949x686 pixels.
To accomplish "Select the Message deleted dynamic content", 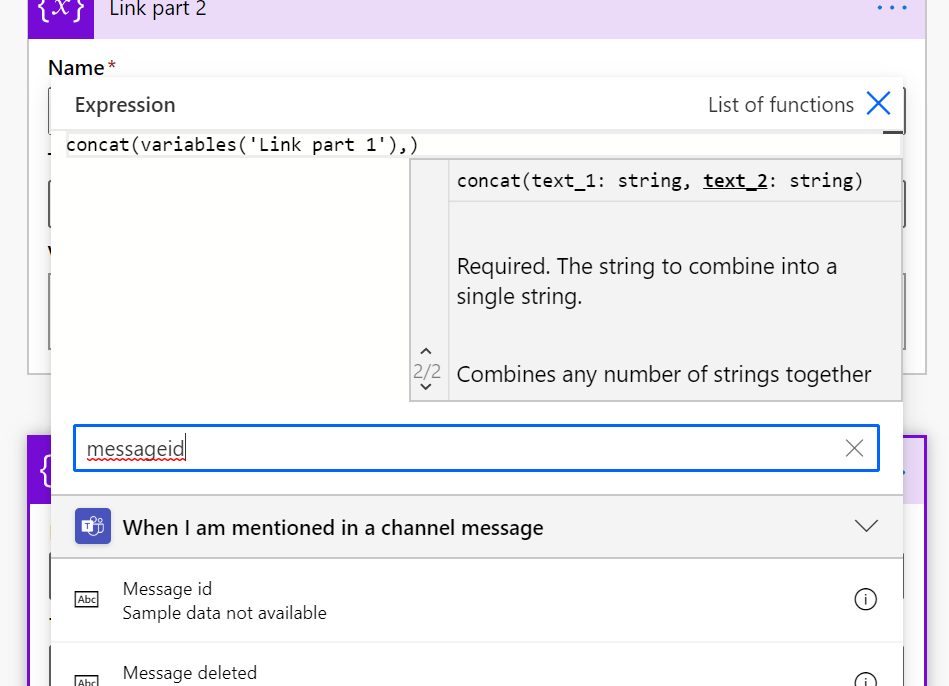I will tap(190, 673).
